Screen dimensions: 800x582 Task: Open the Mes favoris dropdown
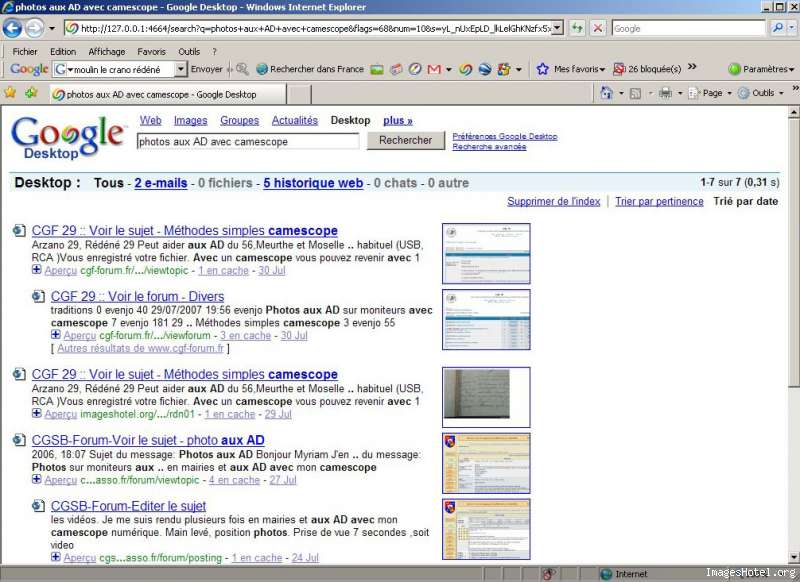pyautogui.click(x=603, y=69)
